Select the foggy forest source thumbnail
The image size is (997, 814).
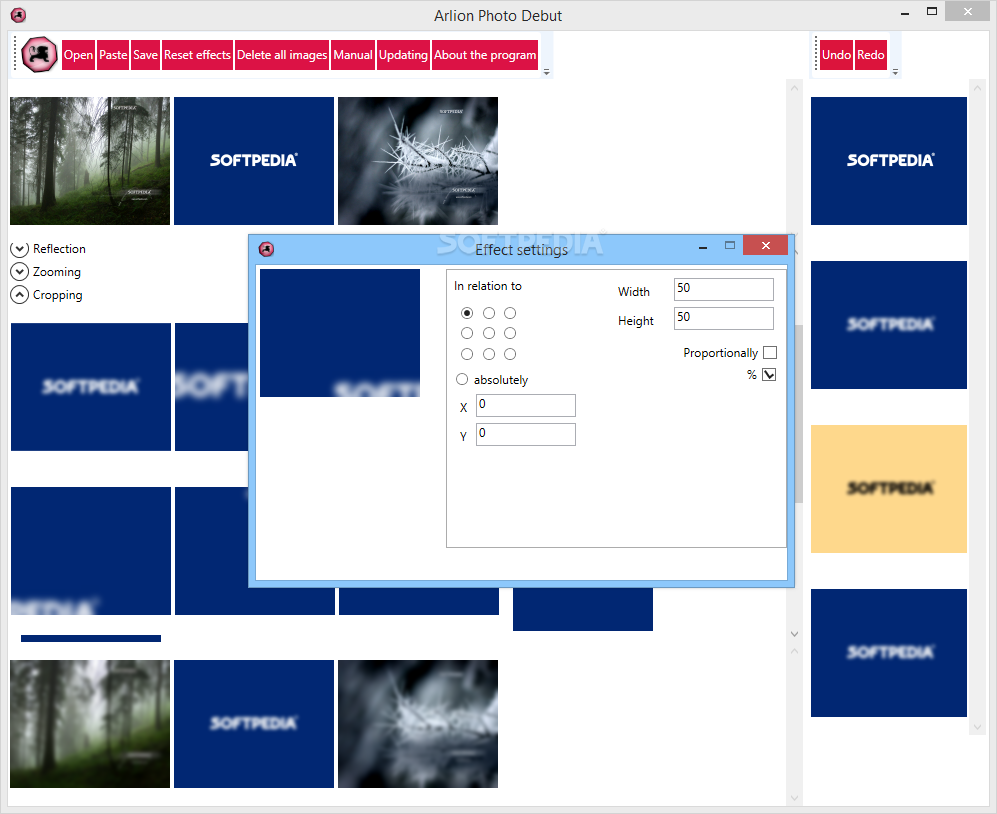tap(90, 161)
